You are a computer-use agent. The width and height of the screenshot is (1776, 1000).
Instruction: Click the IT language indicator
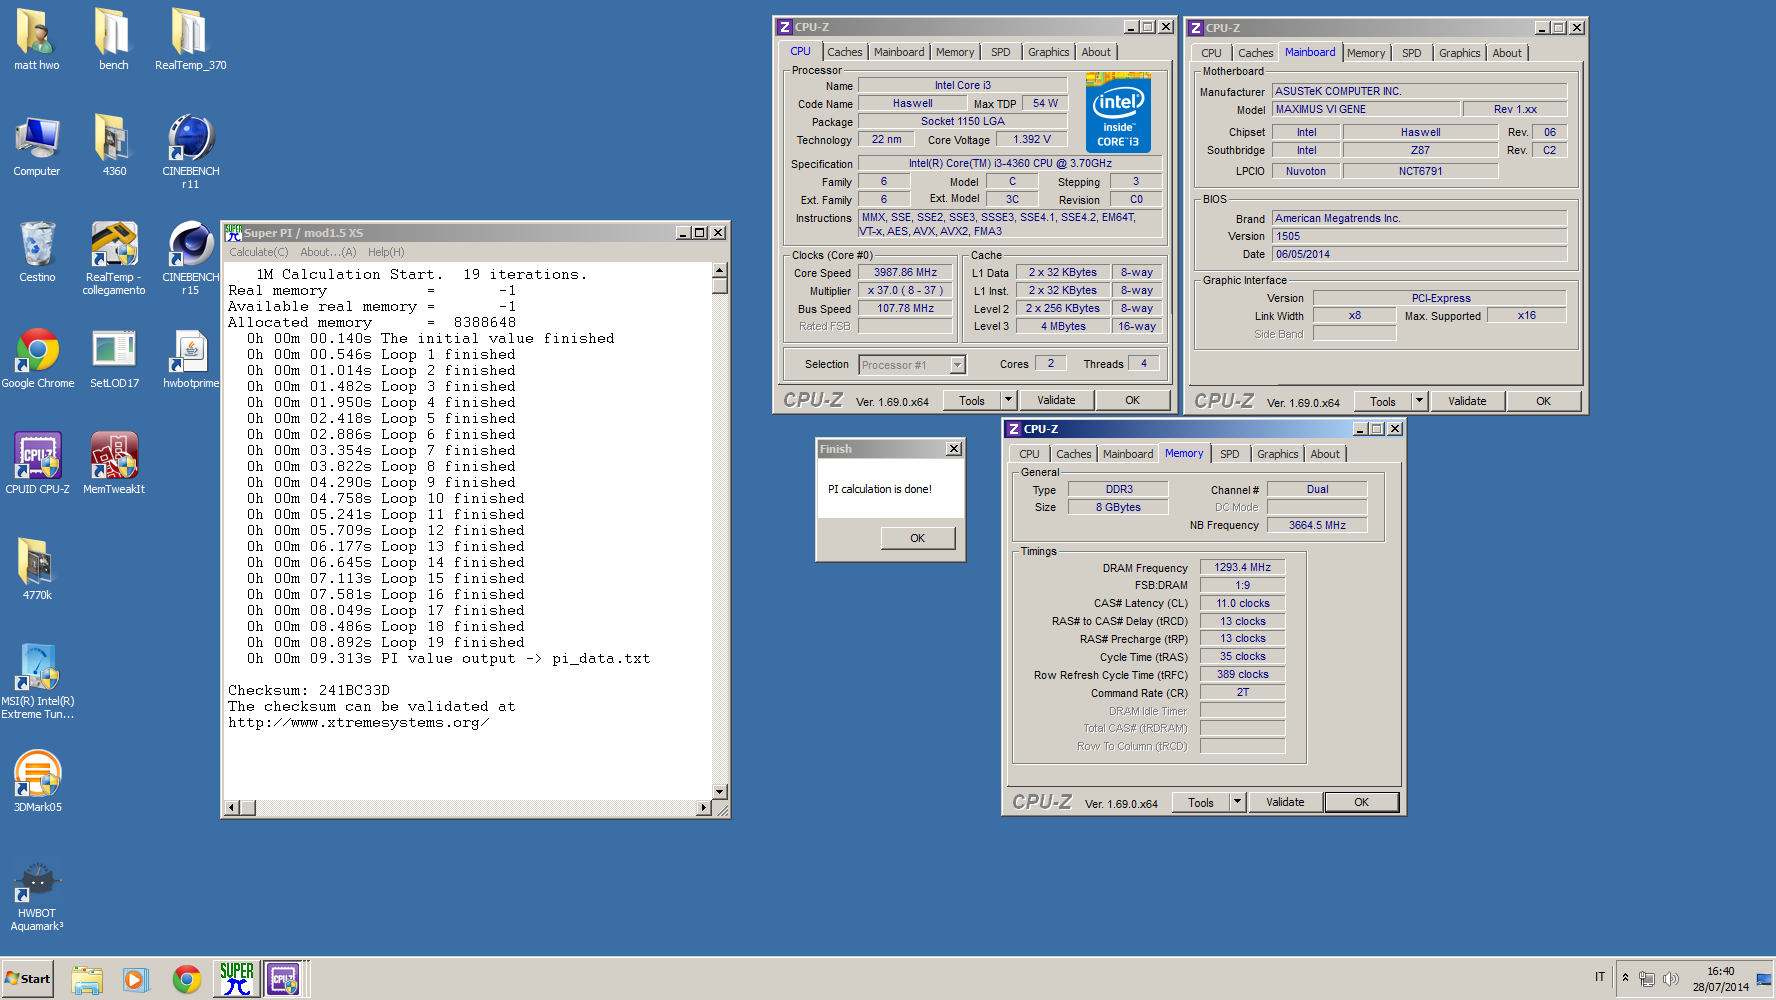1600,977
